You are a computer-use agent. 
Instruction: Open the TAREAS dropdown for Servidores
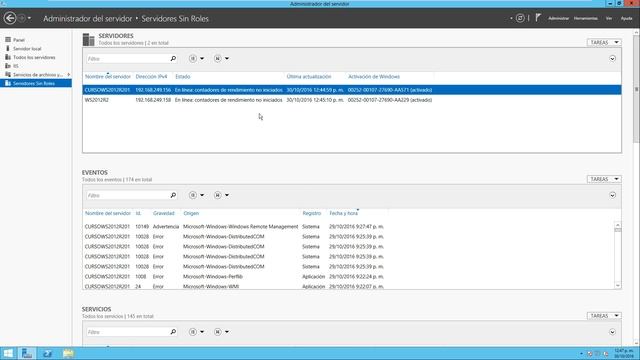604,42
